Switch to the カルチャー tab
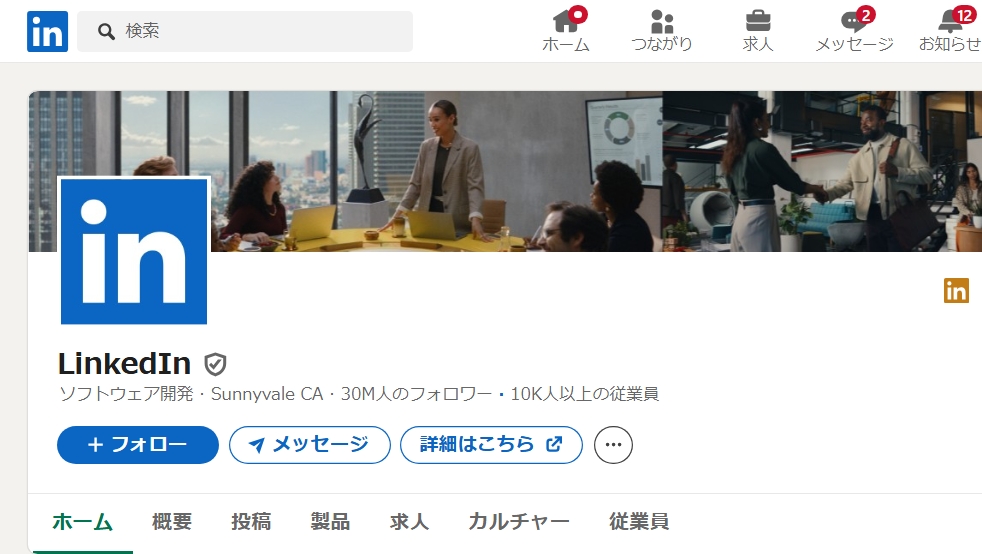 pos(519,521)
